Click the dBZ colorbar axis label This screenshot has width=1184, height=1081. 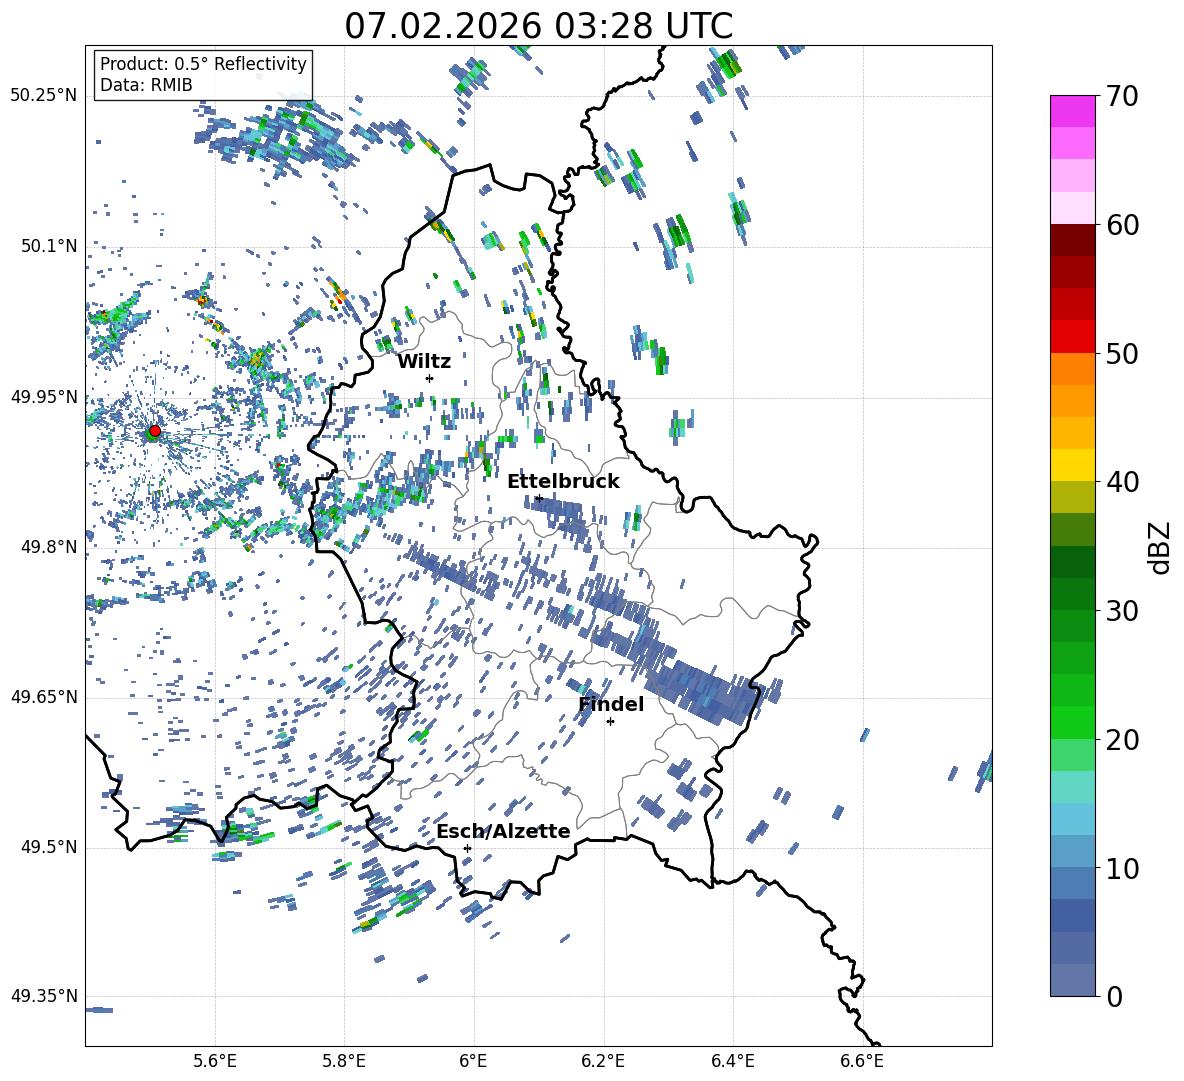click(x=1160, y=548)
